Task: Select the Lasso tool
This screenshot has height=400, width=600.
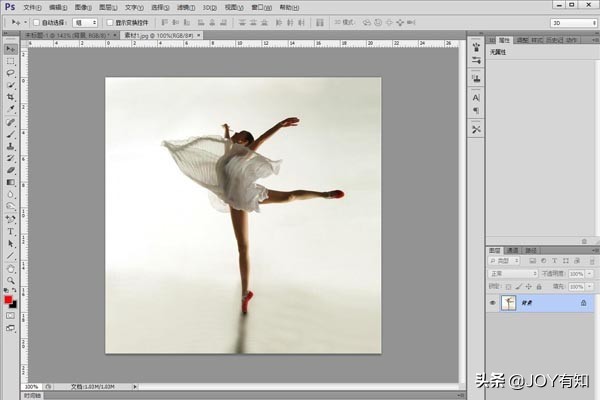Action: [10, 73]
